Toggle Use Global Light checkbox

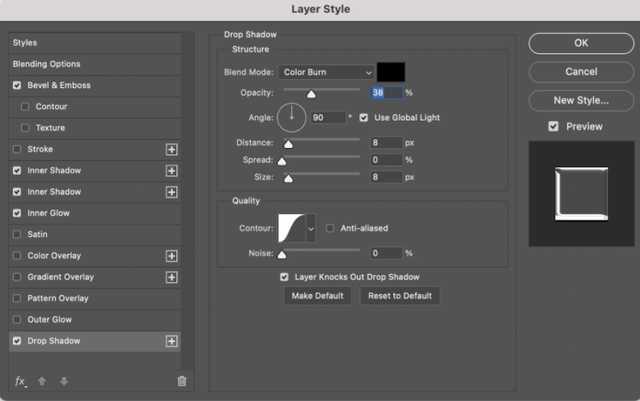click(x=364, y=118)
